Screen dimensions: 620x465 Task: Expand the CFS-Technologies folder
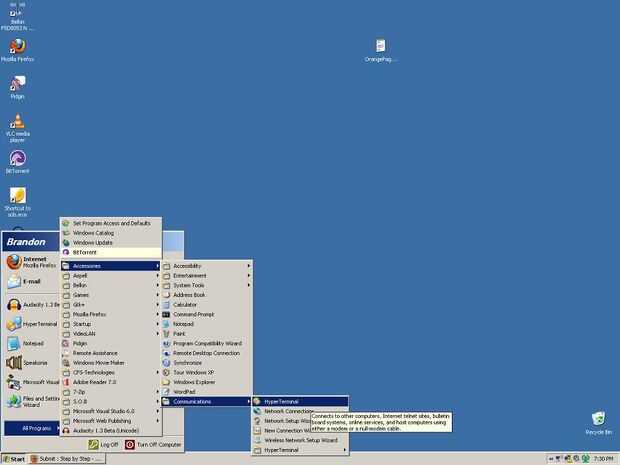[x=111, y=372]
